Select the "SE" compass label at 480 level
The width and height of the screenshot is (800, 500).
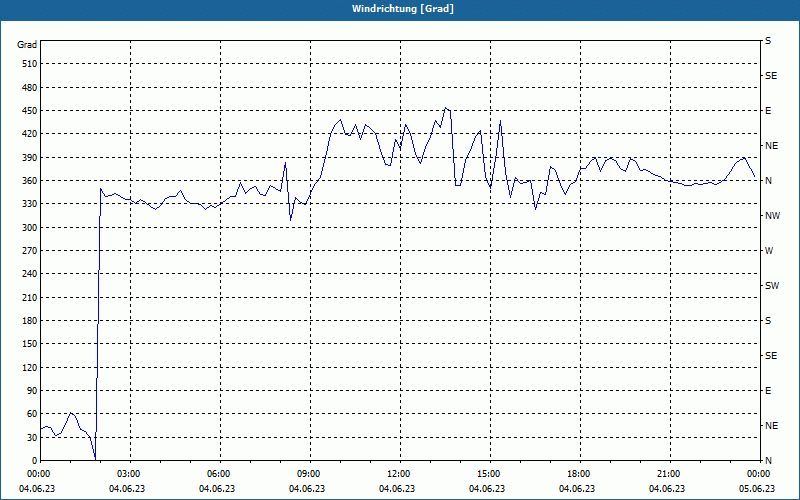tap(771, 76)
